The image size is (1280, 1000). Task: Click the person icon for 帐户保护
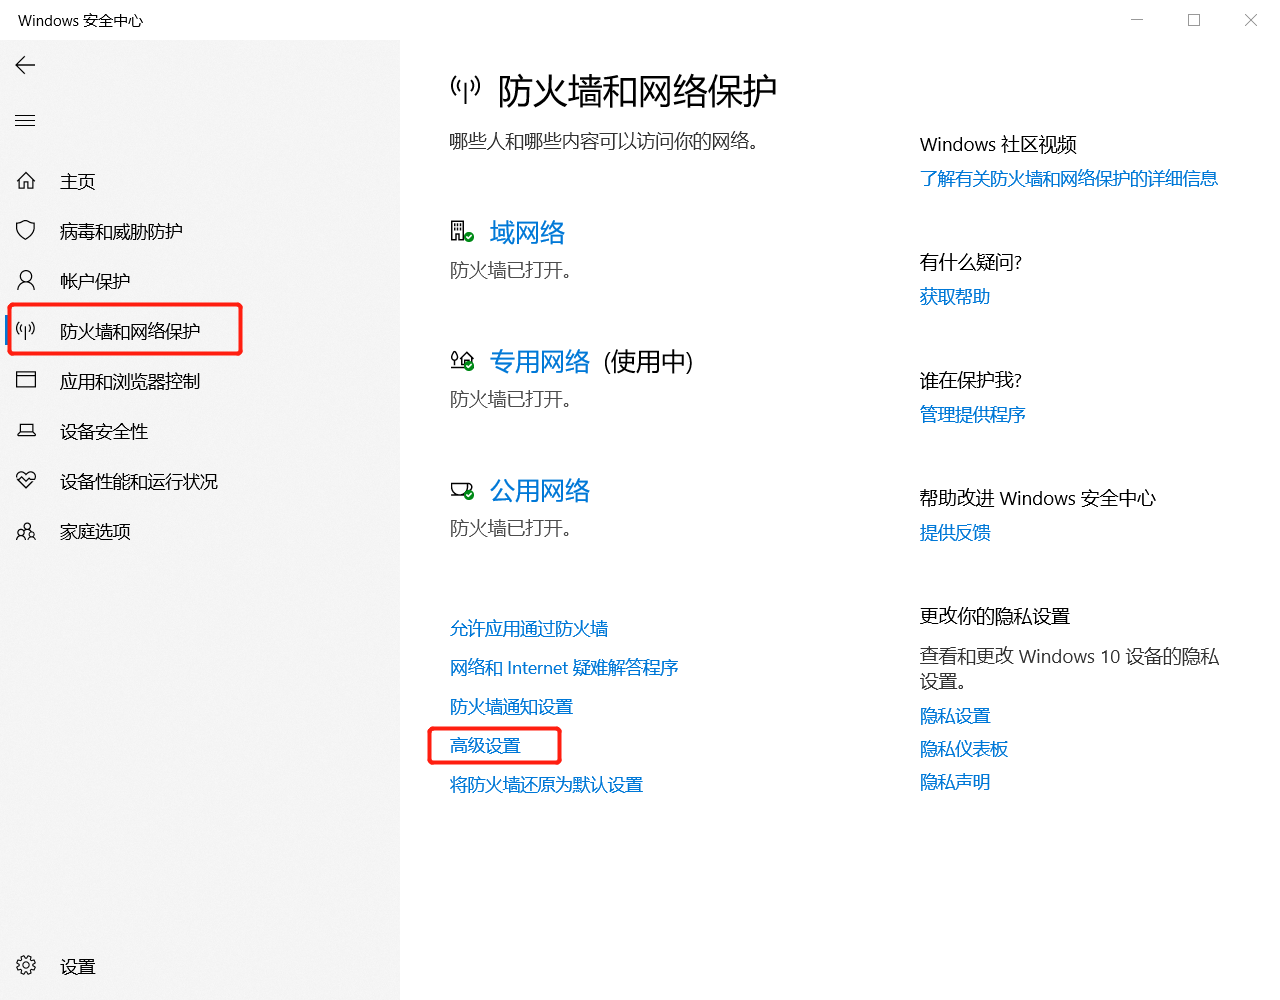[26, 280]
